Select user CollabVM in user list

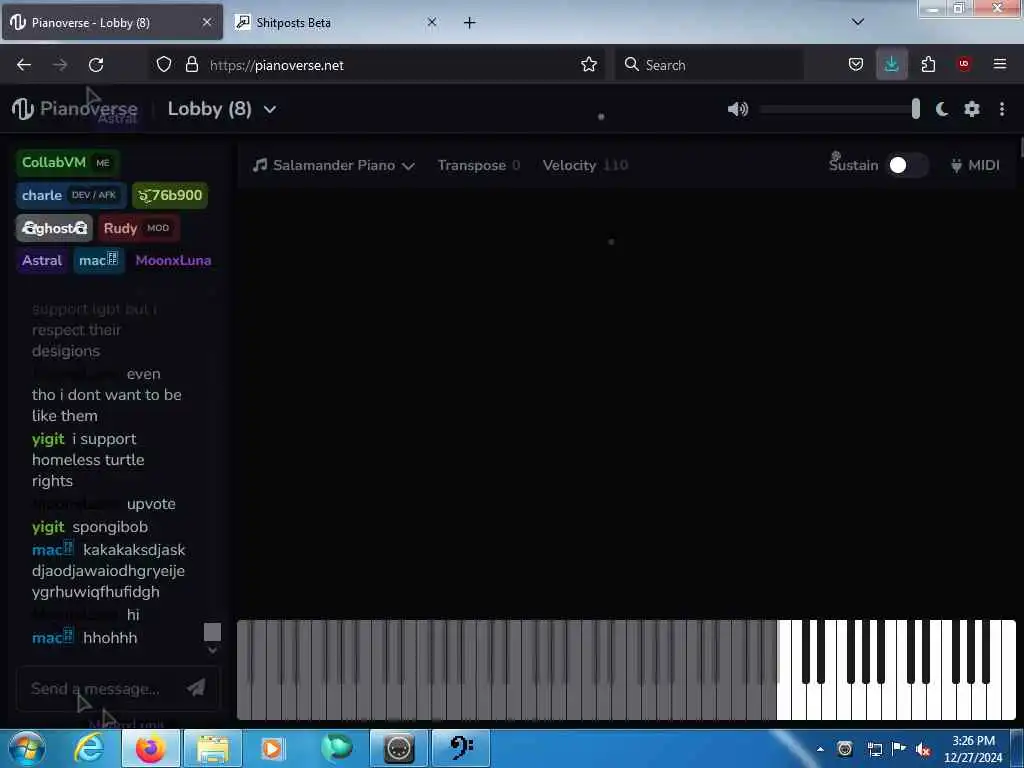coord(67,163)
